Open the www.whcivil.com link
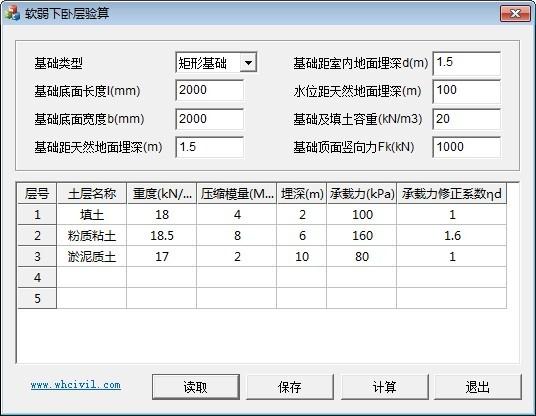 point(76,385)
